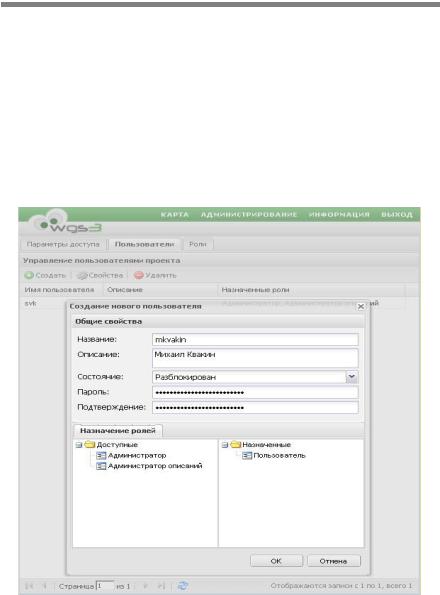The image size is (440, 595).
Task: Collapse the Назначенные tree expander
Action: point(225,445)
